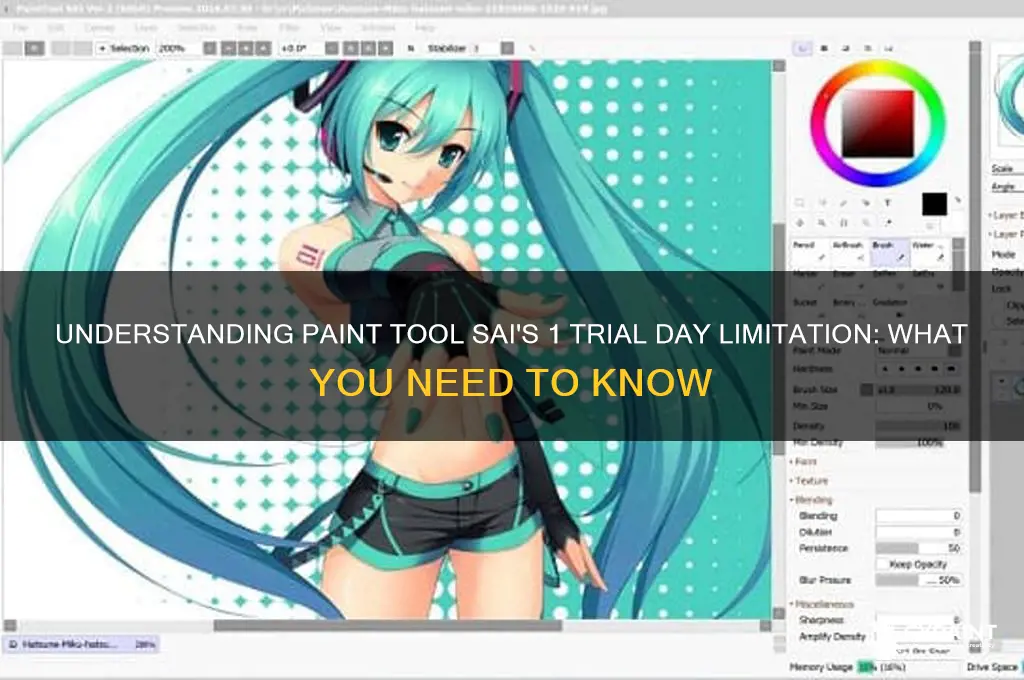
Task: Select the Zoom magnifier tool
Action: pos(822,223)
